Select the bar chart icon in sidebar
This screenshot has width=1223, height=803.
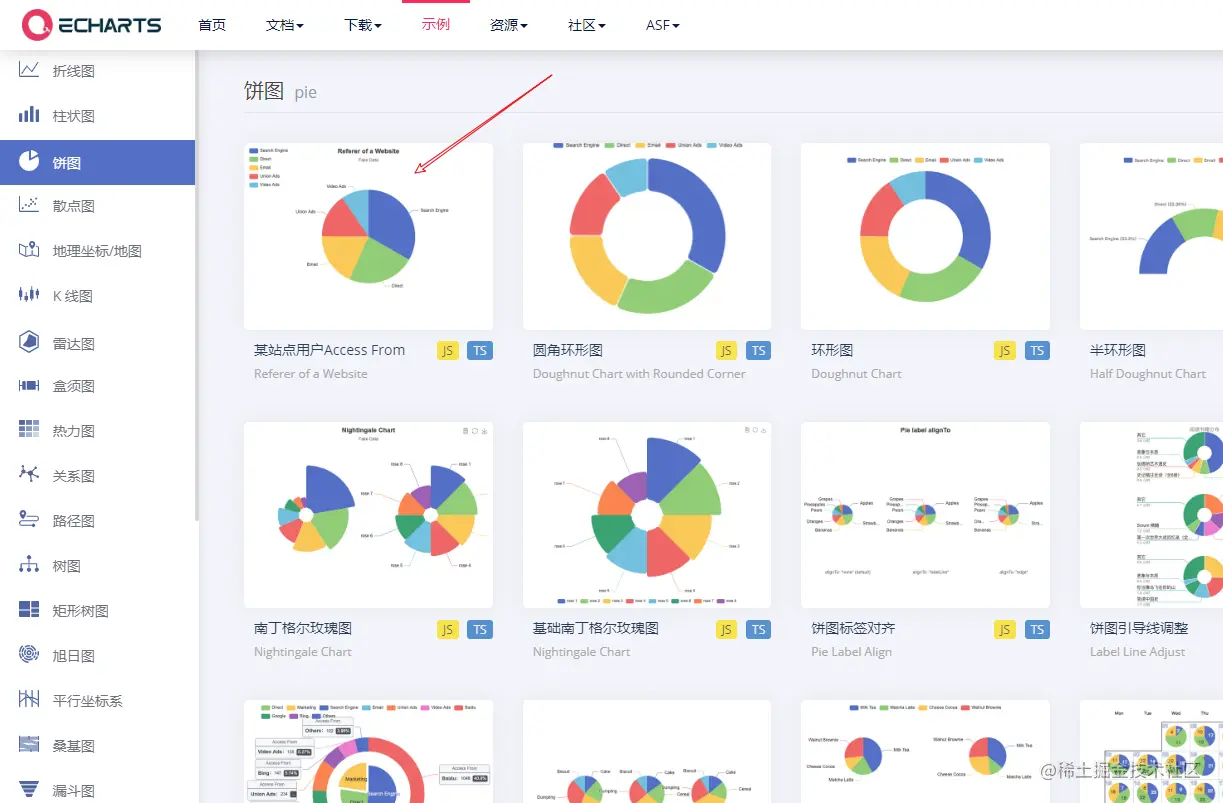click(x=29, y=115)
